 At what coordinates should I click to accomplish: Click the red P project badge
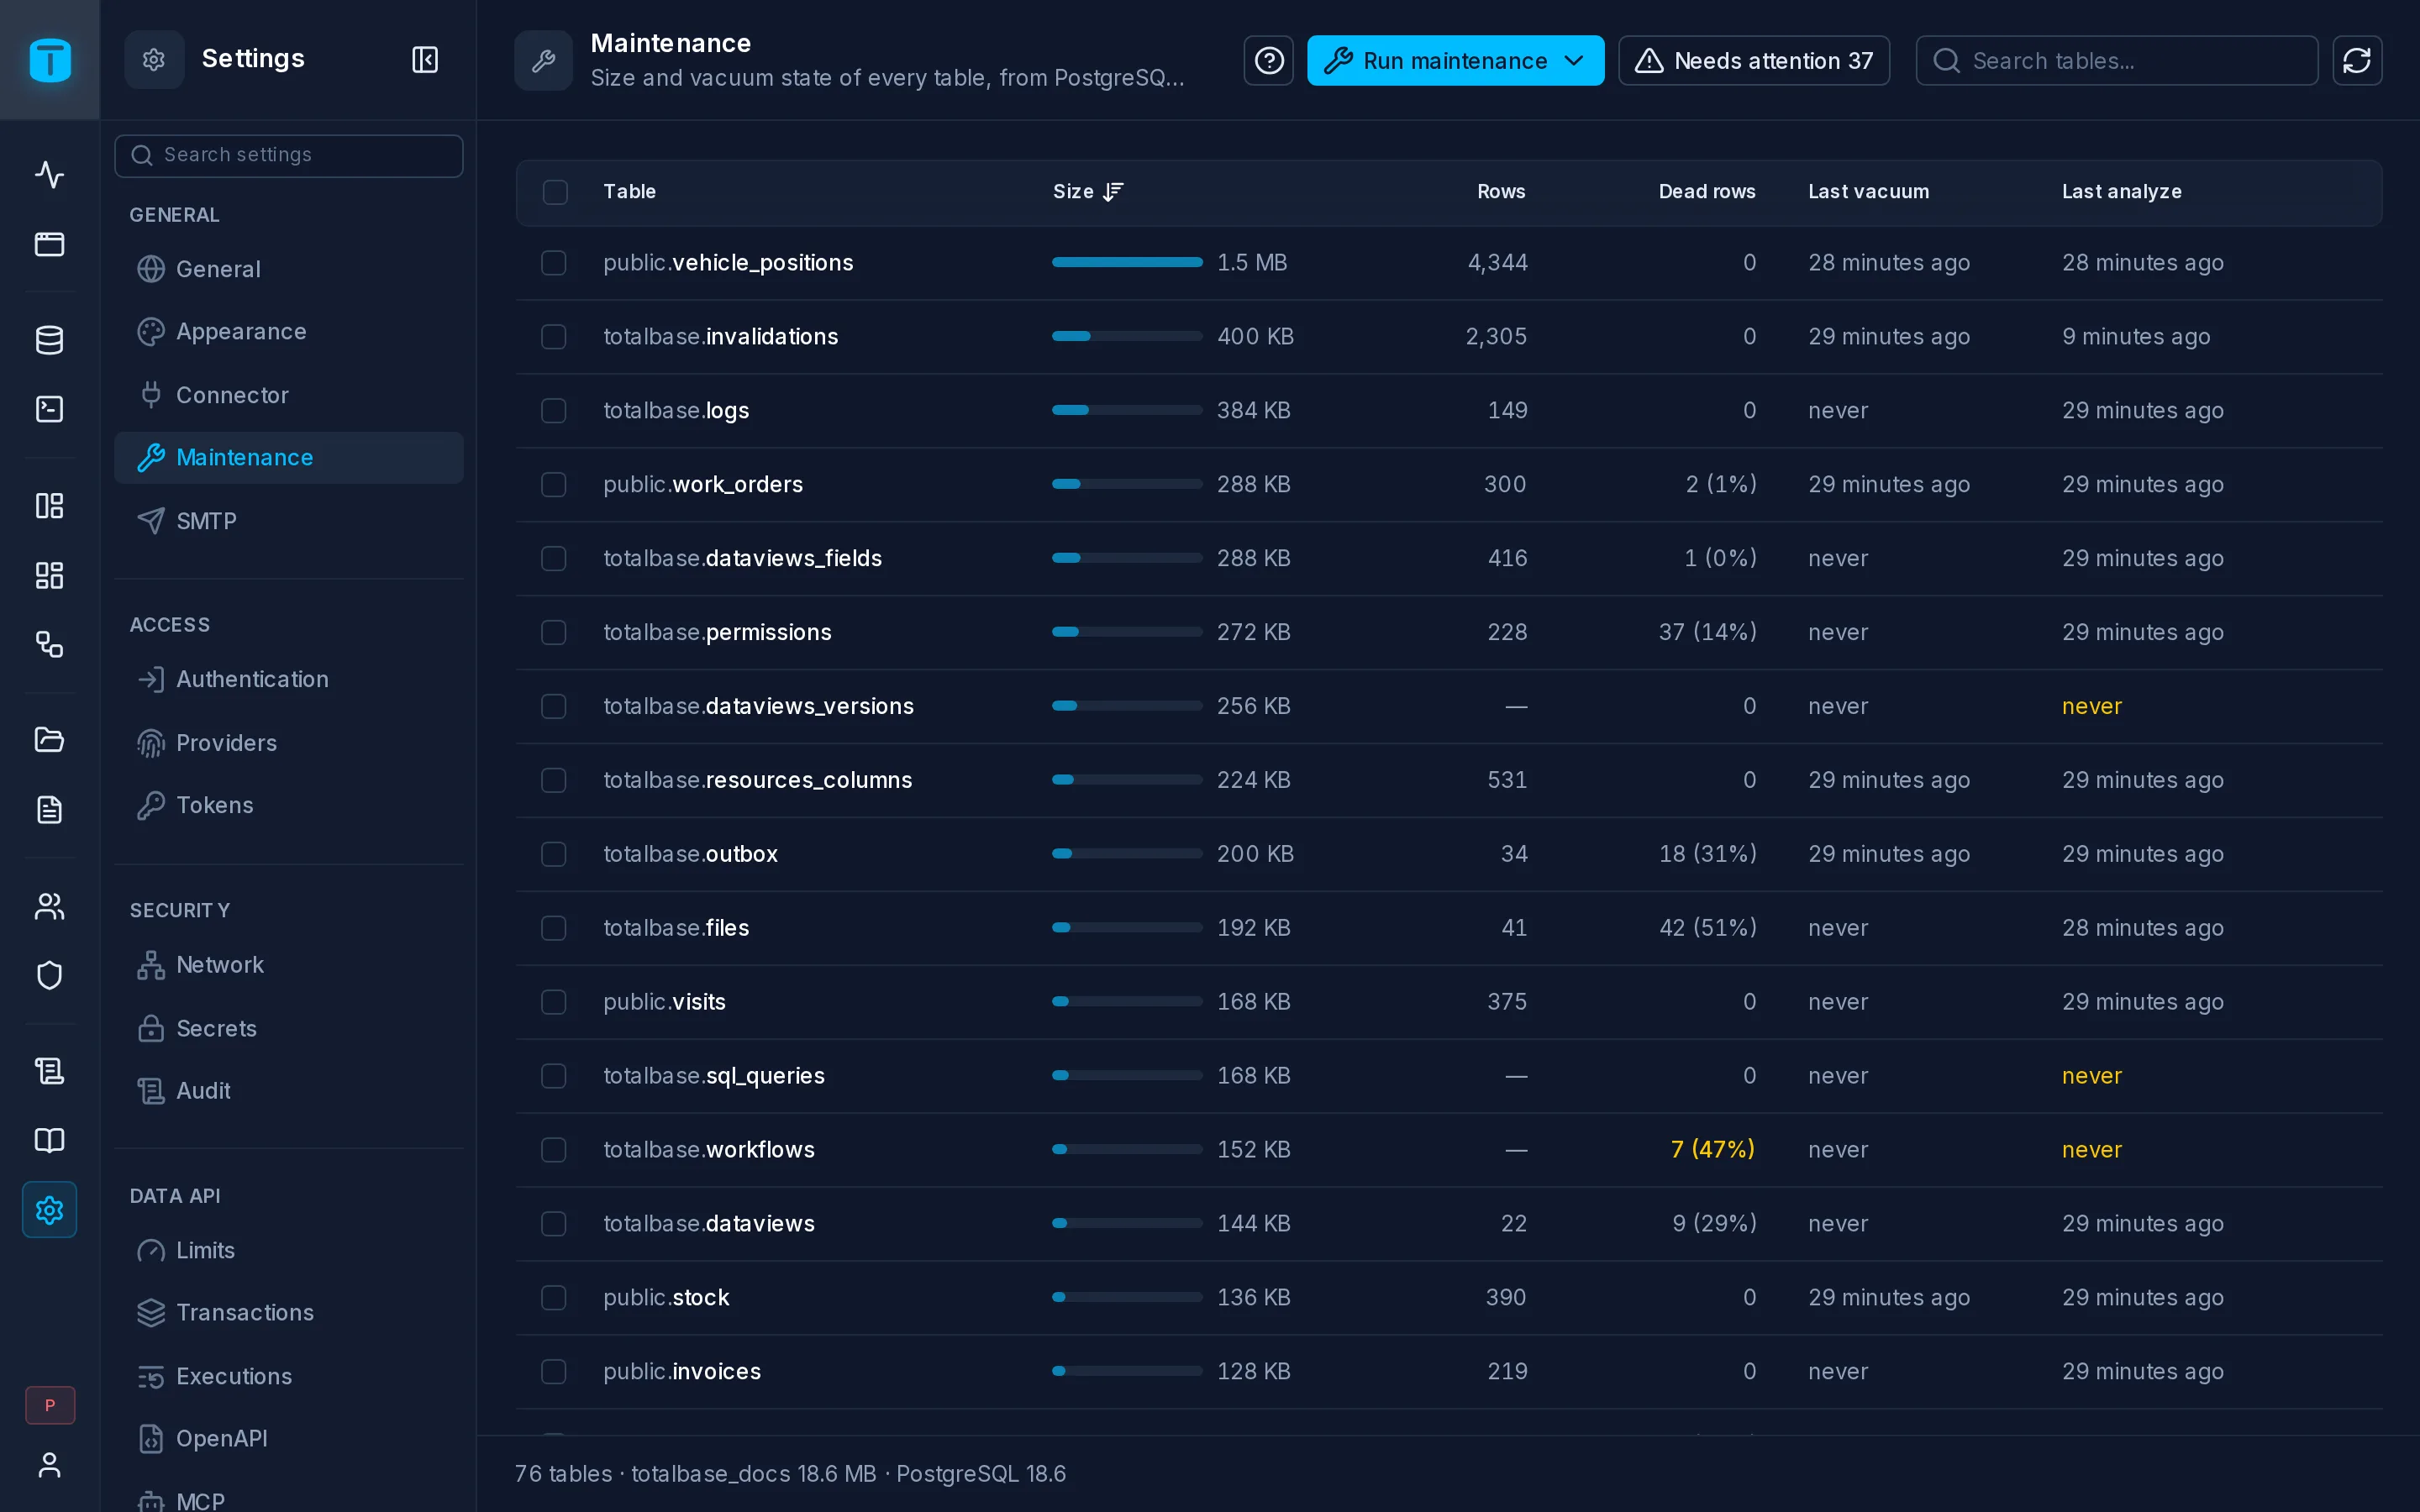(50, 1405)
